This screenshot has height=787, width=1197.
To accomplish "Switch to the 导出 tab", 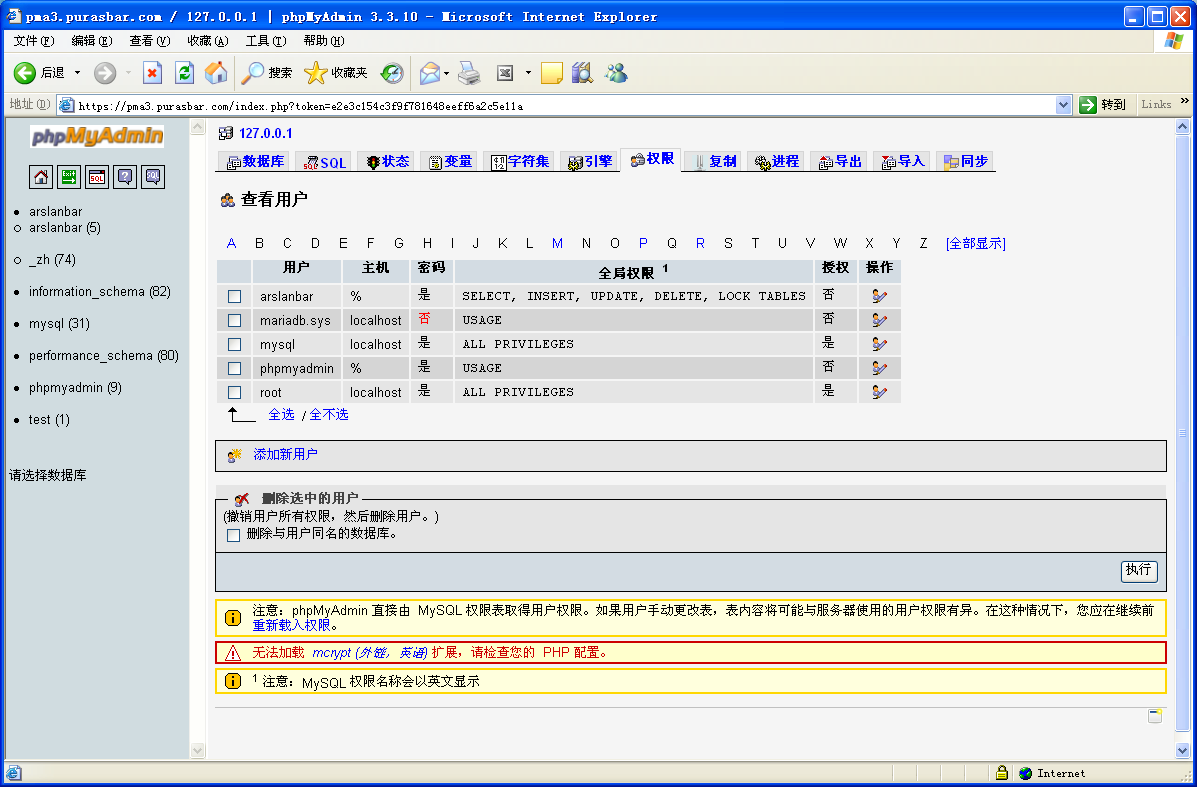I will pyautogui.click(x=840, y=161).
